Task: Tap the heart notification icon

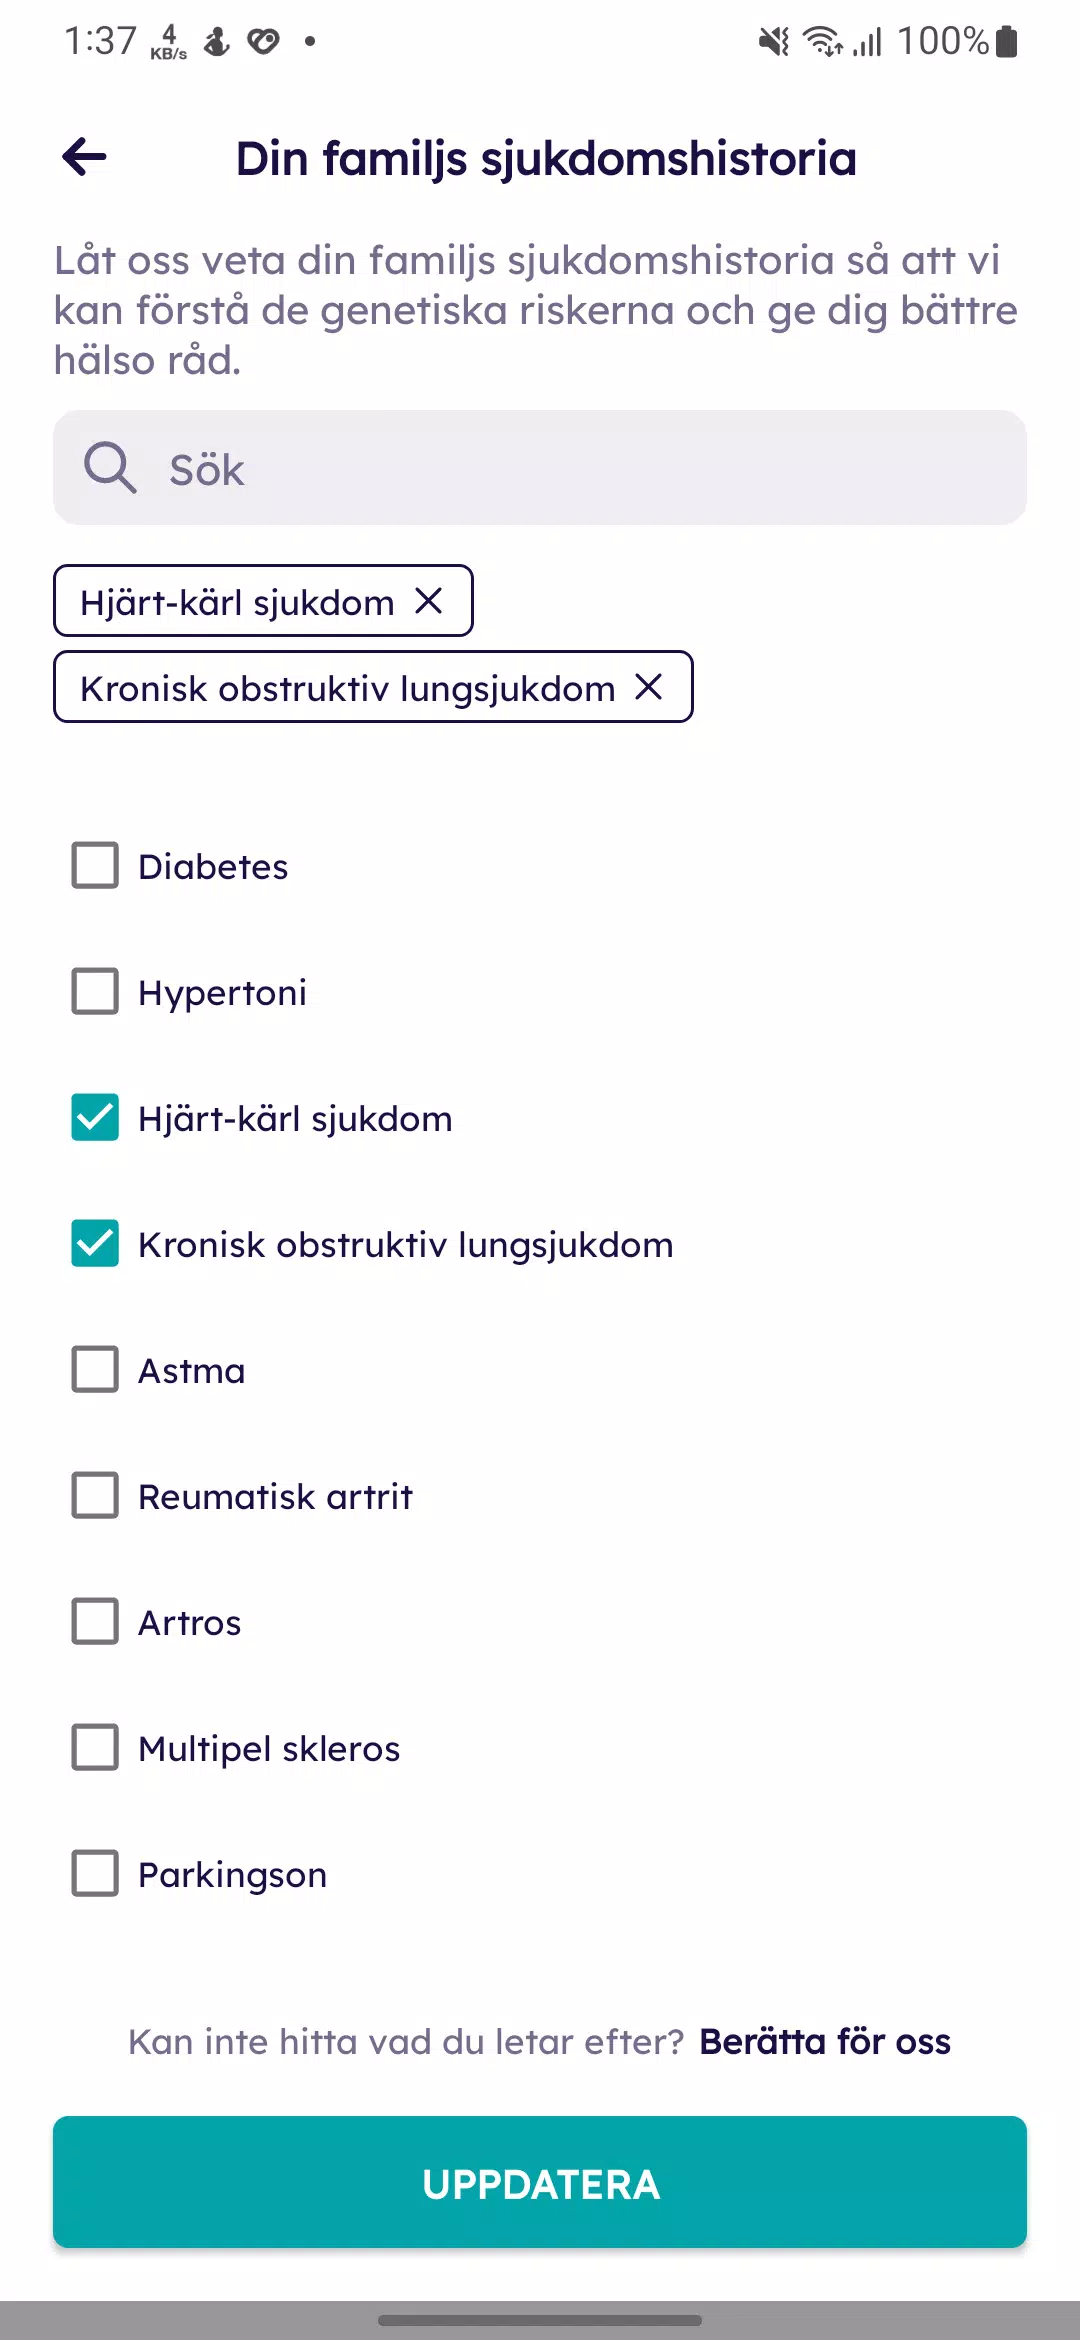Action: pyautogui.click(x=263, y=41)
